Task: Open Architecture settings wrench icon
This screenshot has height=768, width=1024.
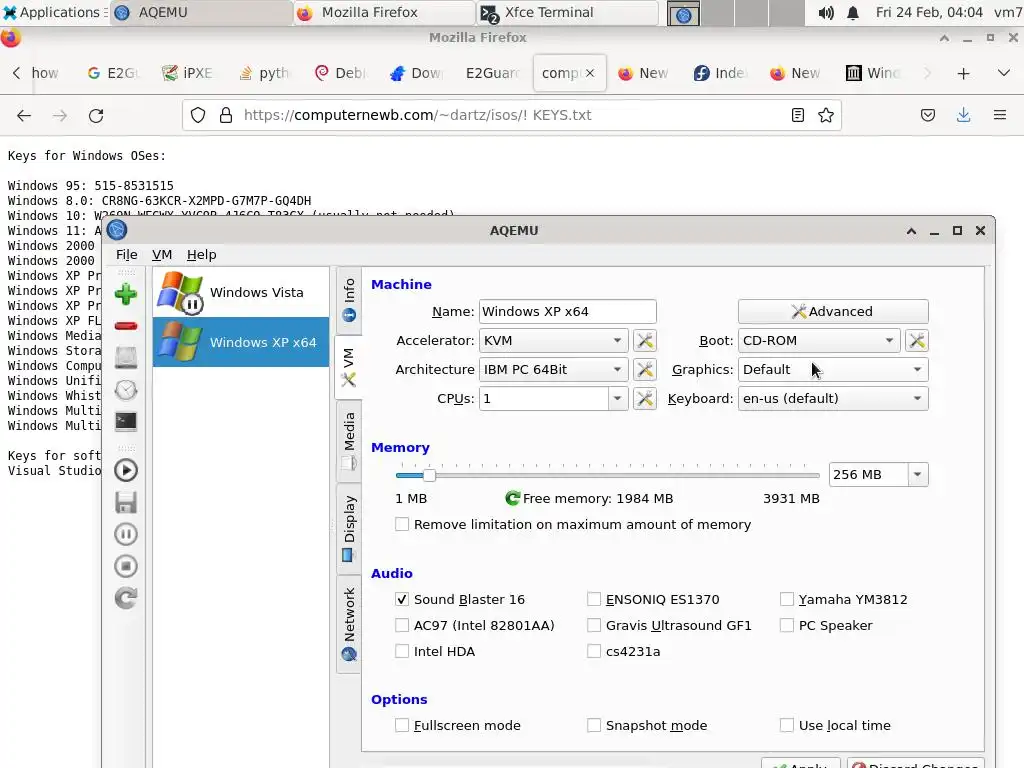Action: [645, 370]
